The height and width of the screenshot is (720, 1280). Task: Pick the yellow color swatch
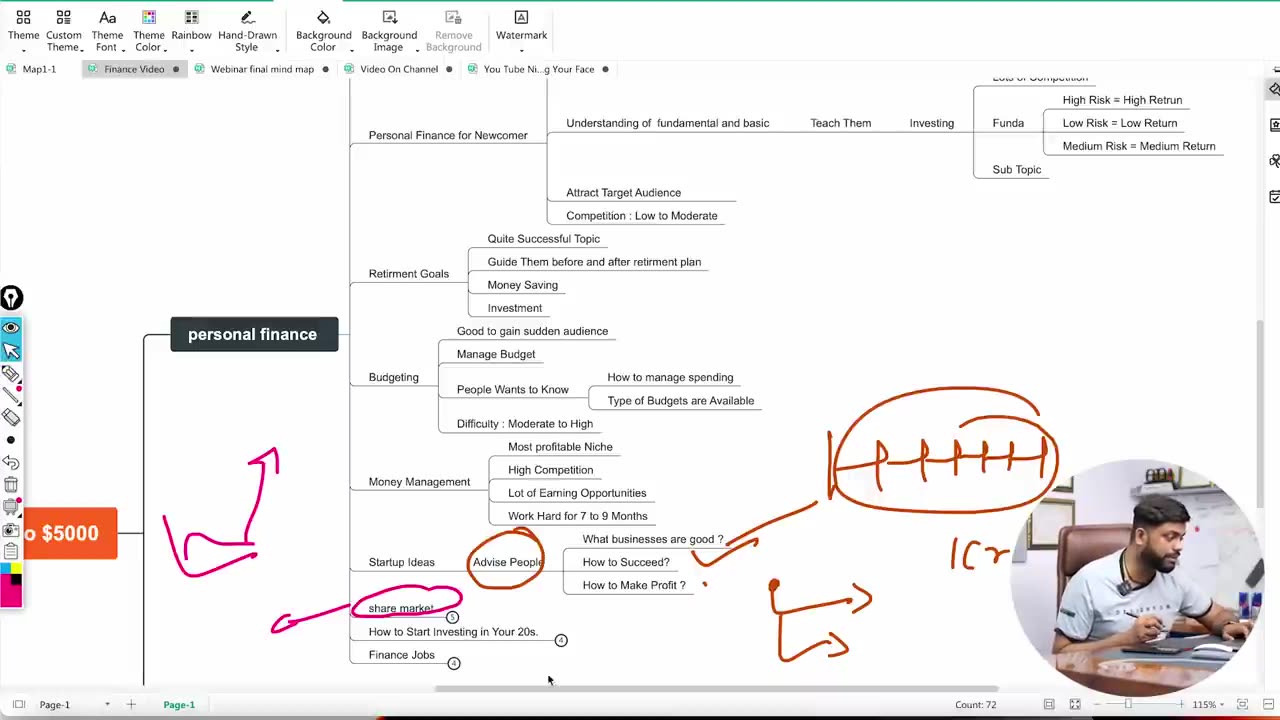[x=16, y=569]
